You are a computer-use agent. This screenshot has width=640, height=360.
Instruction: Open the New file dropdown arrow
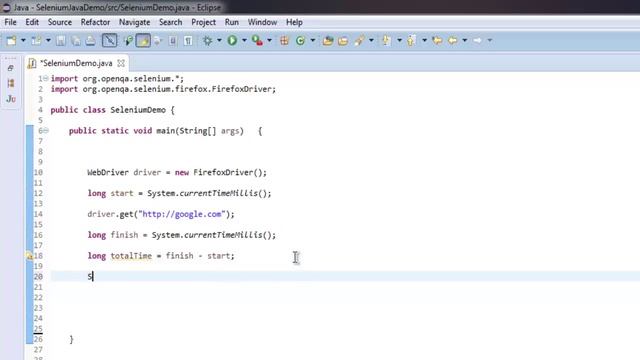[23, 40]
